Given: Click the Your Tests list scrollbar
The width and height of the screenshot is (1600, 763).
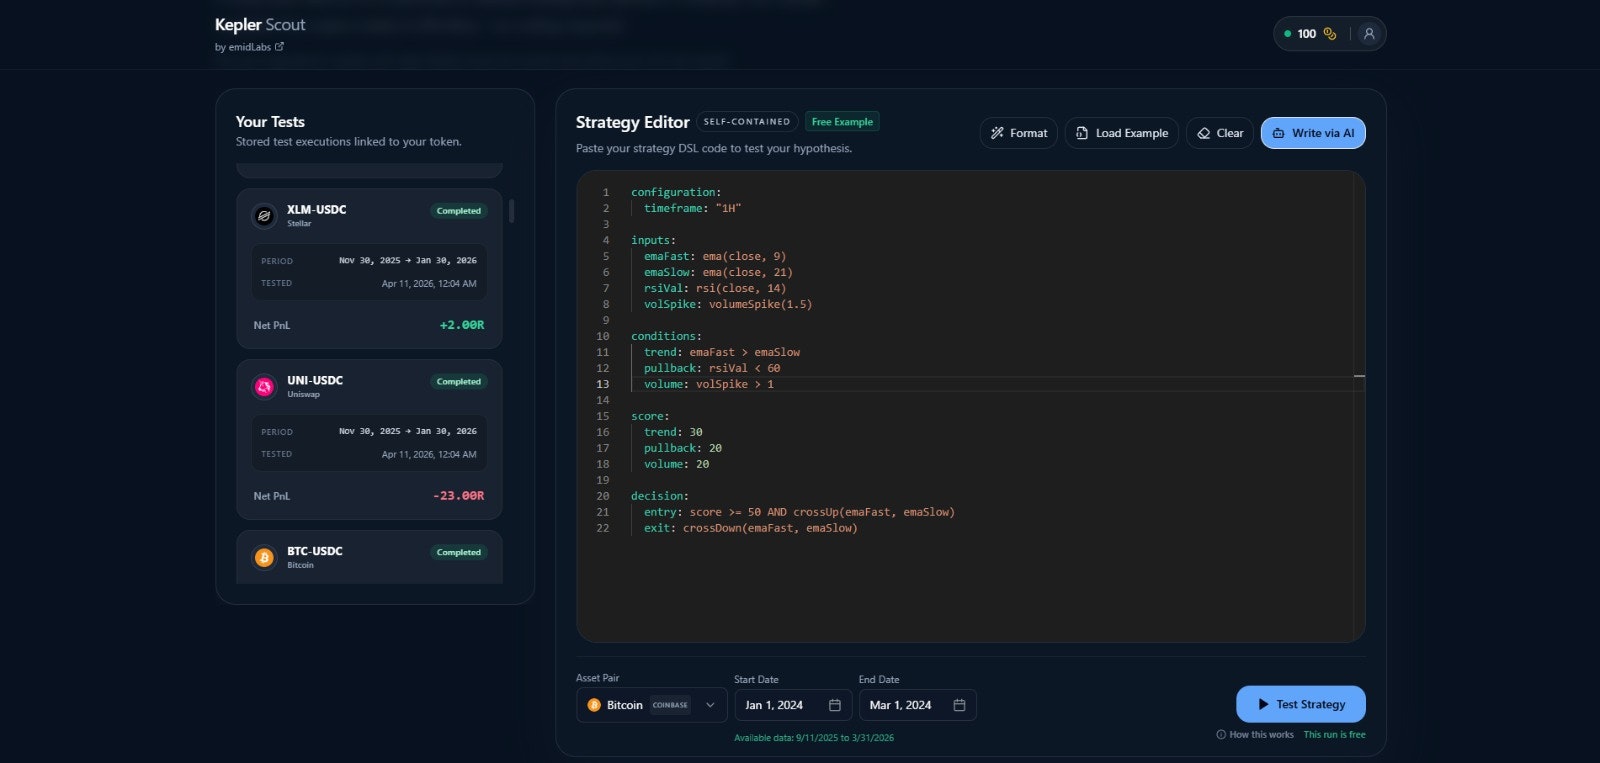Looking at the screenshot, I should click(512, 211).
